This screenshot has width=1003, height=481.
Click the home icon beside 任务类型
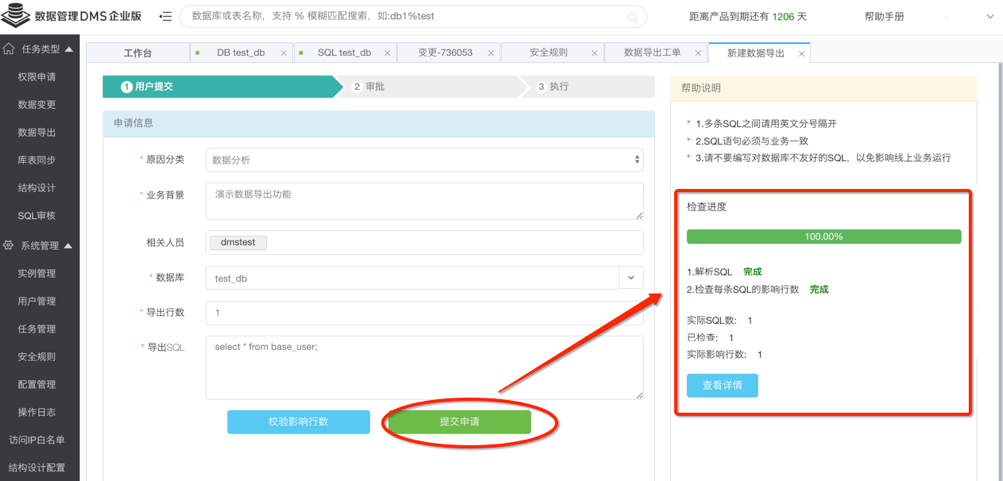[10, 49]
